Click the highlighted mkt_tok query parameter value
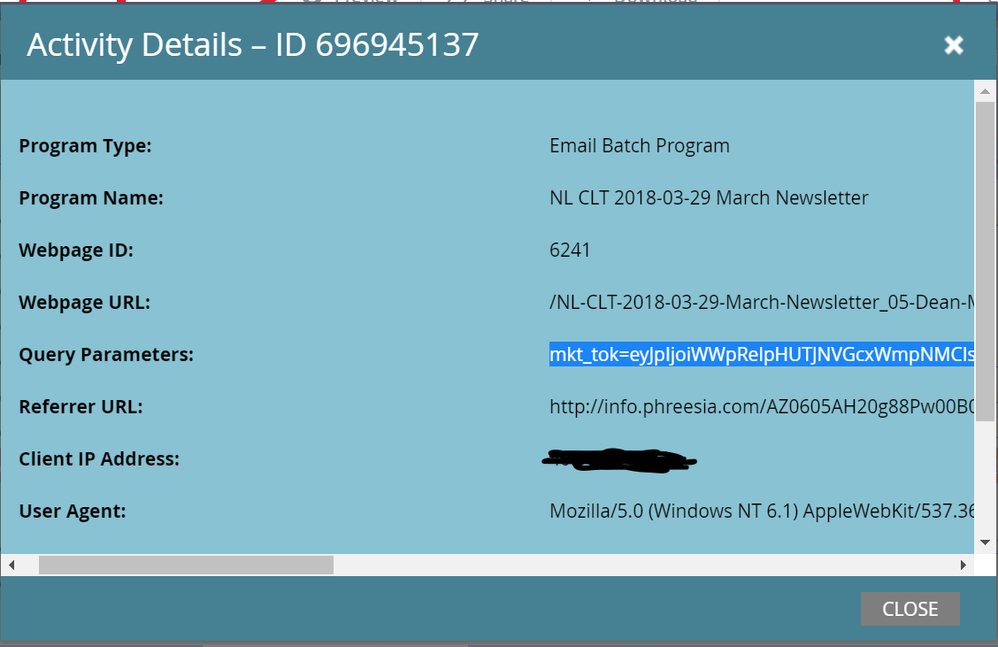 (760, 355)
